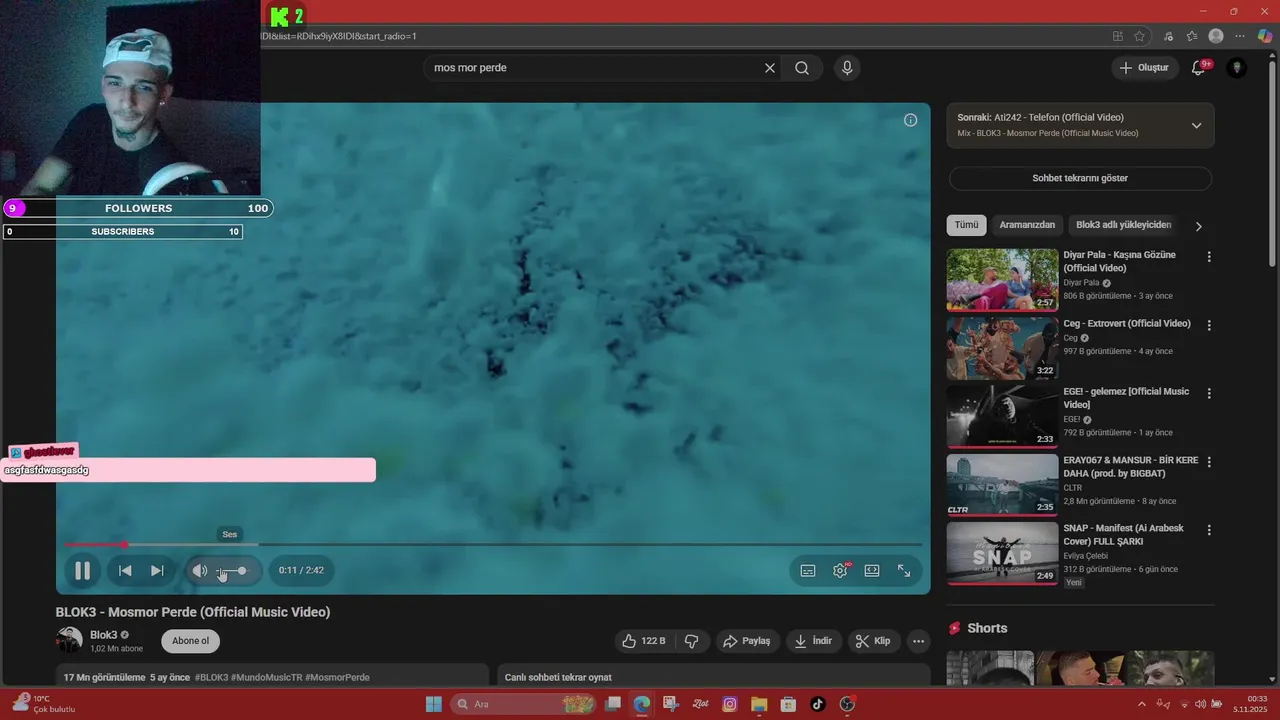Expand the Mix playlist panel
The image size is (1280, 720).
1196,125
